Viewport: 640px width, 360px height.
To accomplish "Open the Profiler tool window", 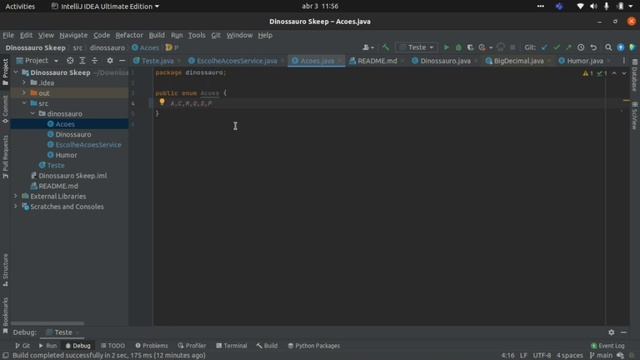I will (192, 346).
